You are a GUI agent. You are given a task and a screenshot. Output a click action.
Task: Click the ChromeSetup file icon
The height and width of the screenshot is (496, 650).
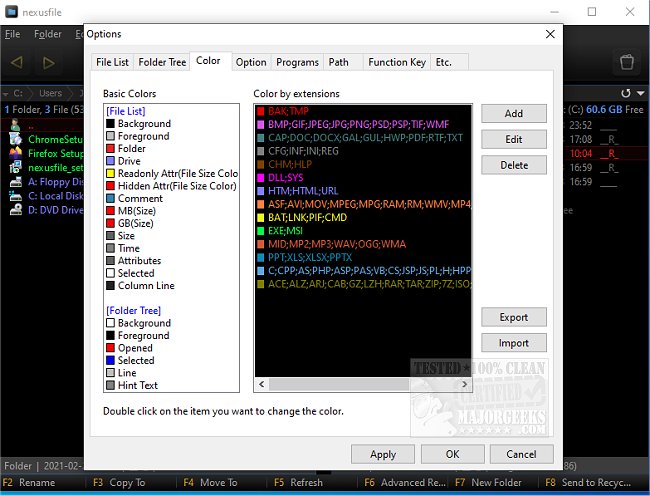pos(15,139)
